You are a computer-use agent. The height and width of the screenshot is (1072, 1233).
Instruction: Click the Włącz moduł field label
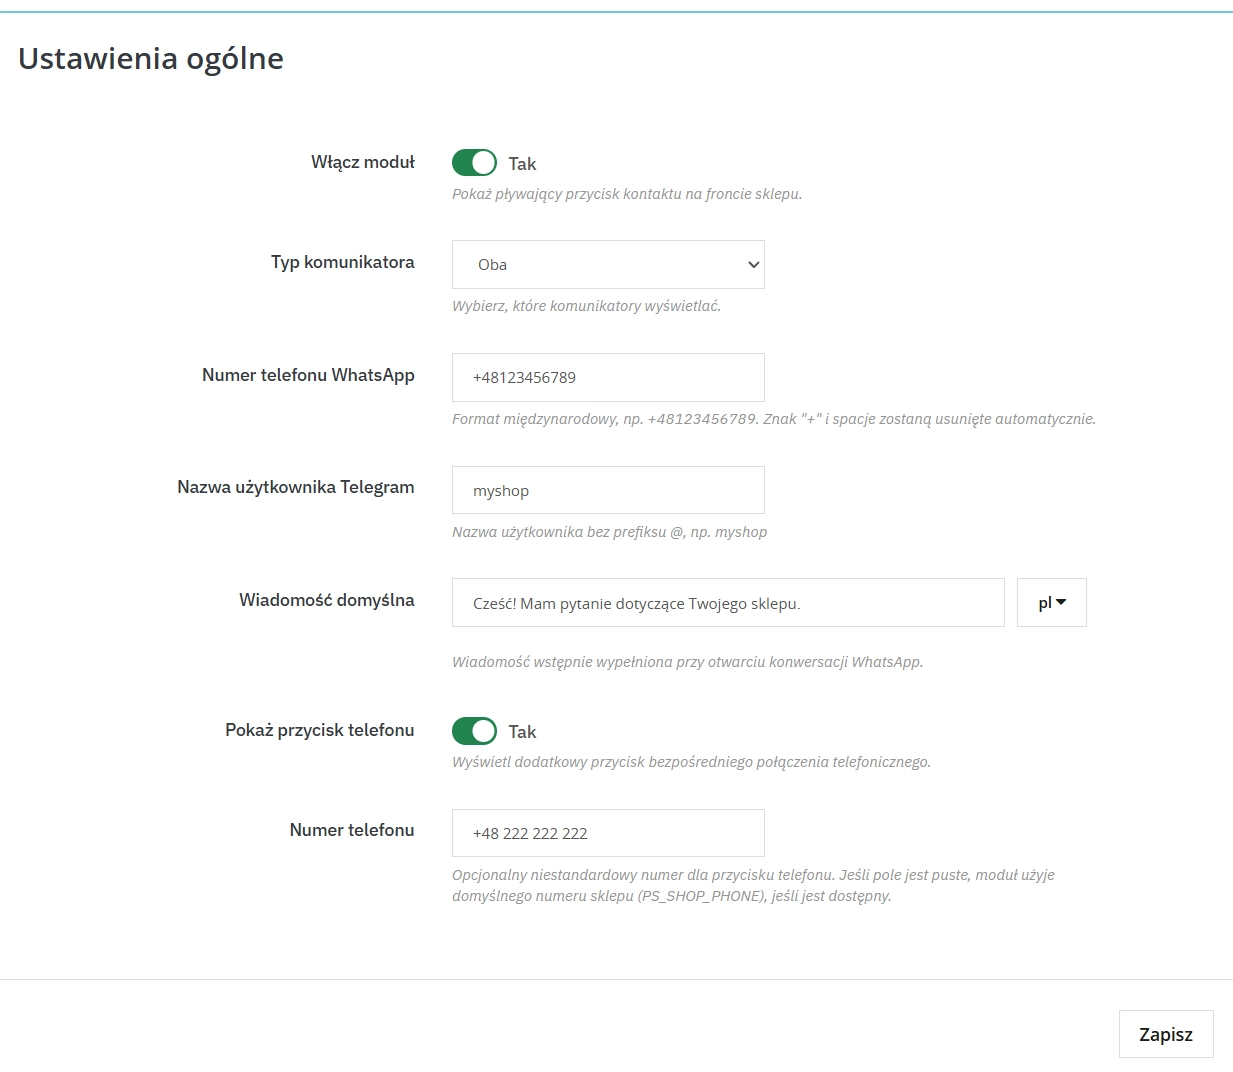362,162
